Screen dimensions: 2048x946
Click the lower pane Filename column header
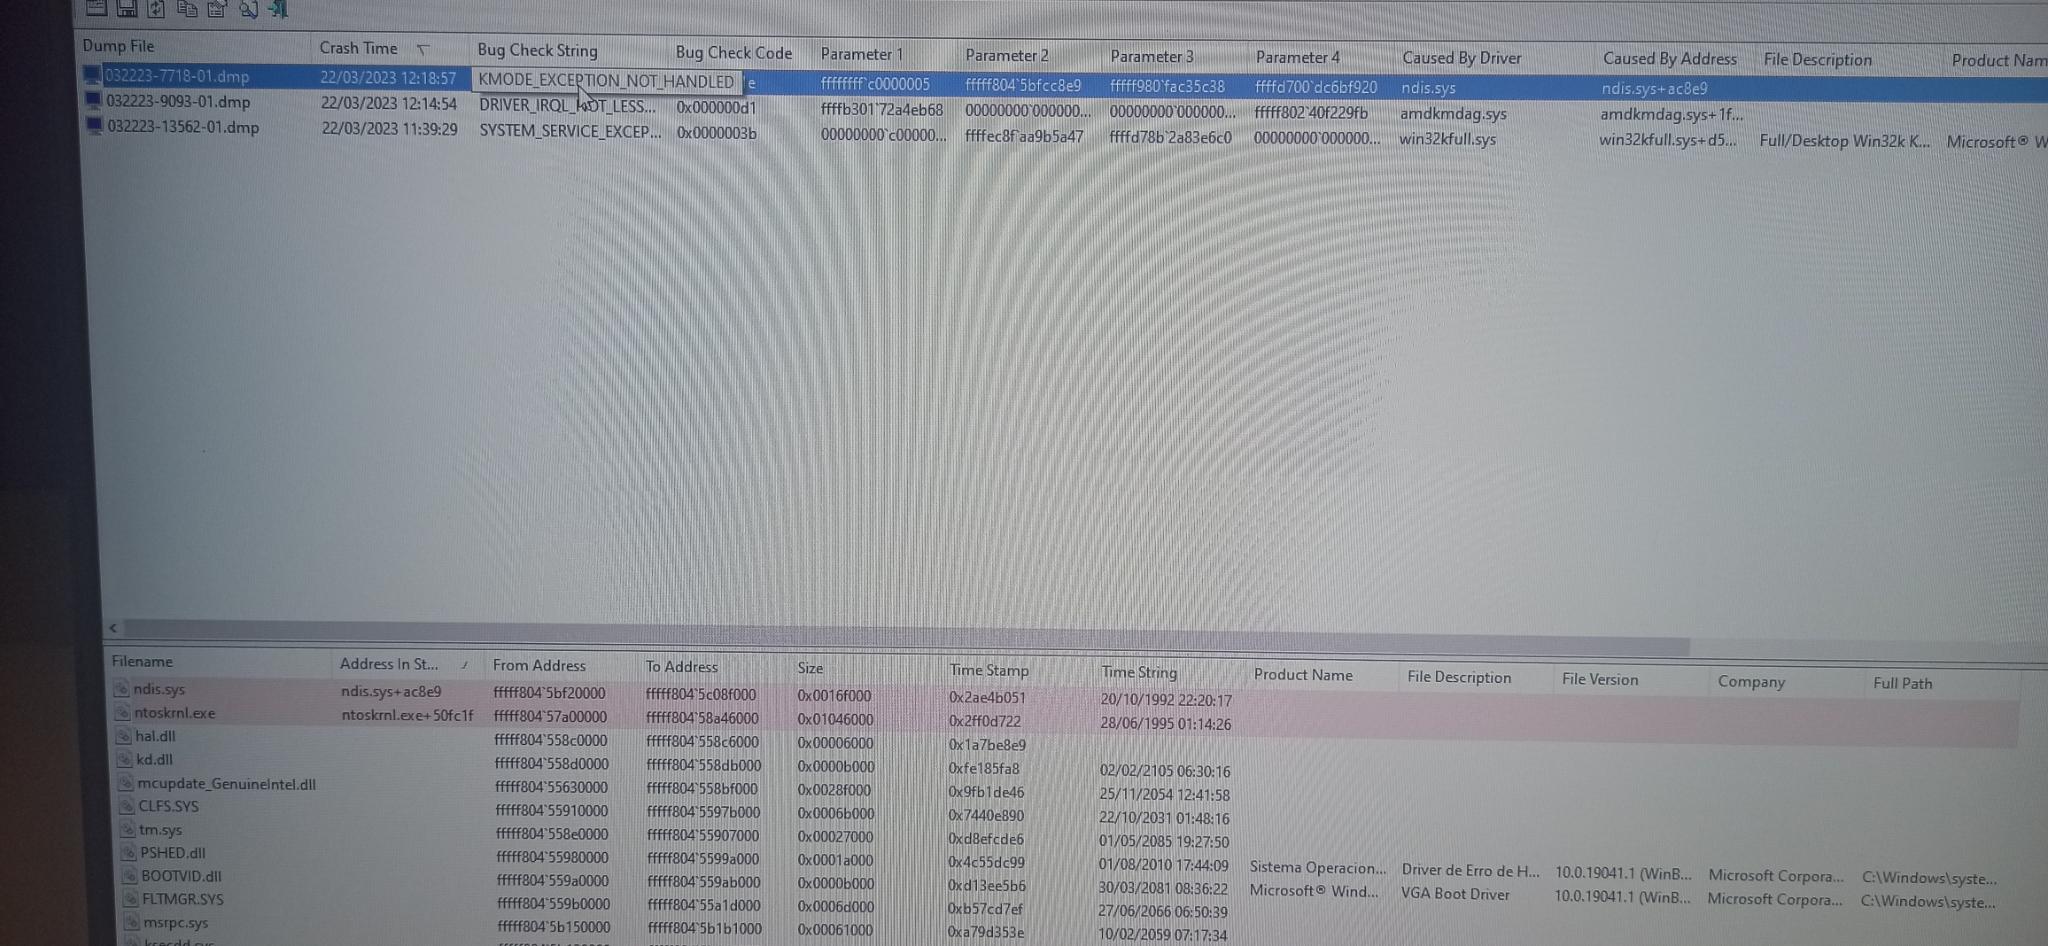tap(142, 661)
